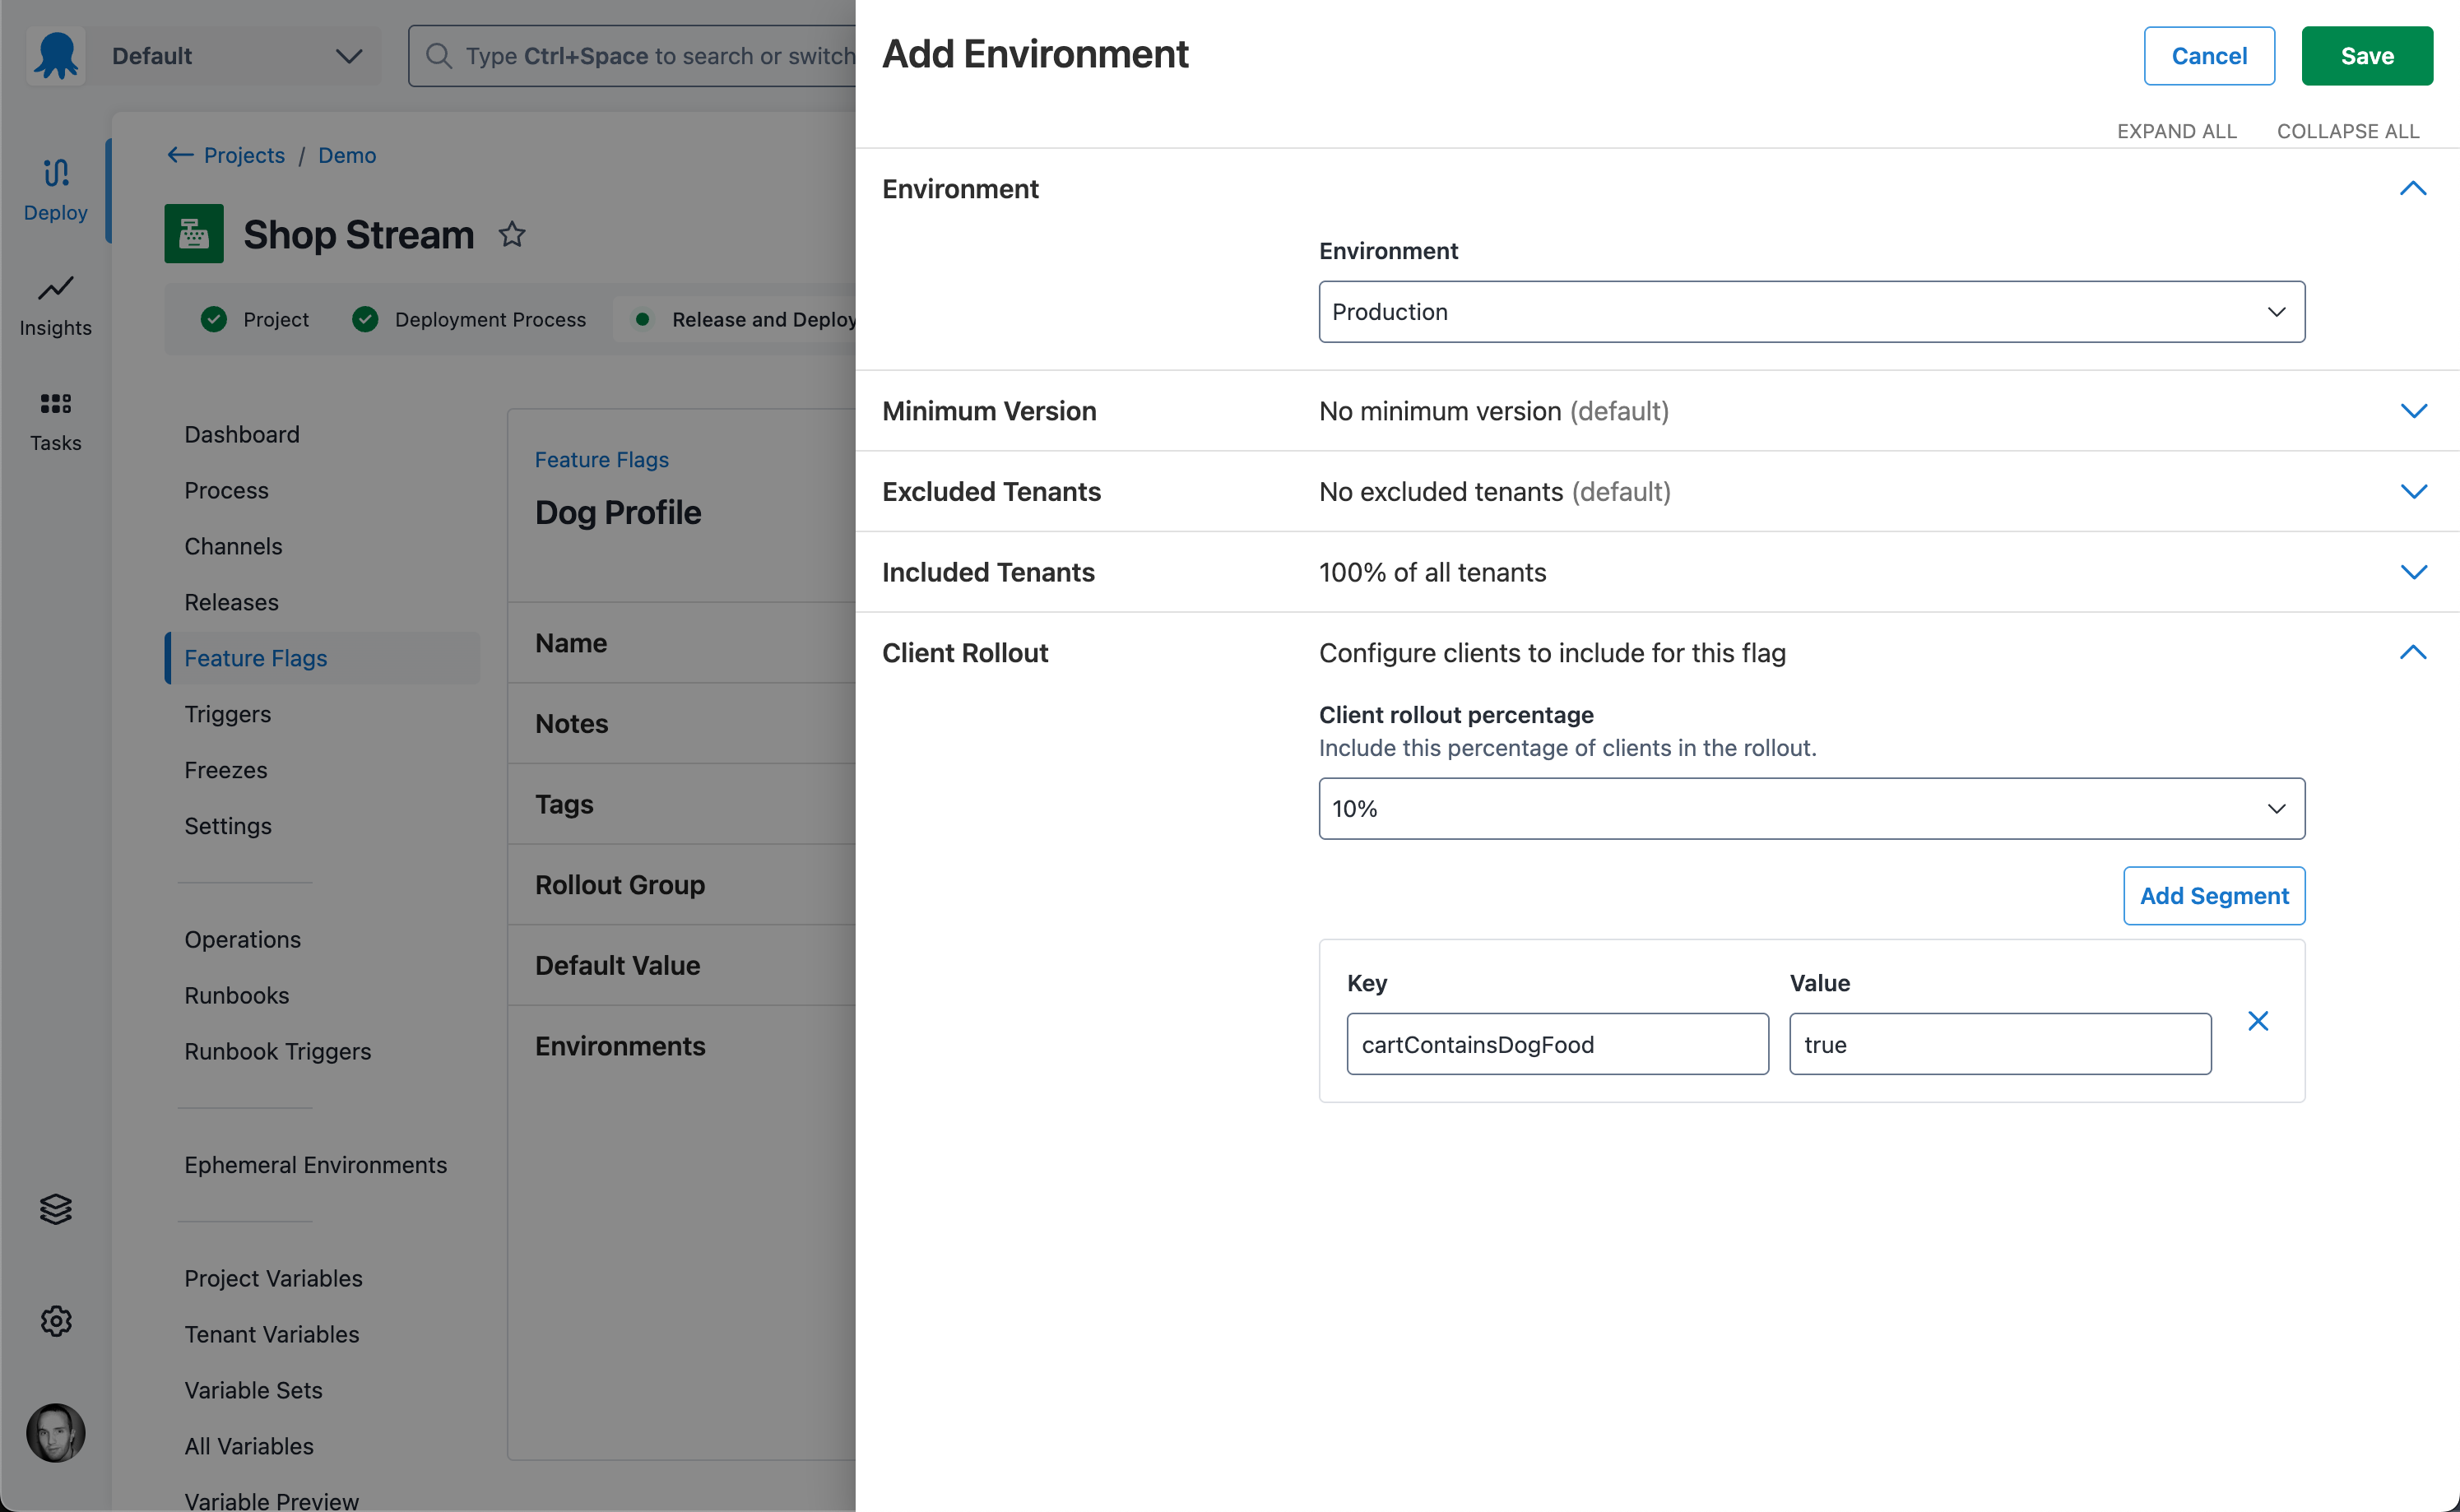Open Variable Sets menu item
This screenshot has height=1512, width=2460.
[x=253, y=1390]
